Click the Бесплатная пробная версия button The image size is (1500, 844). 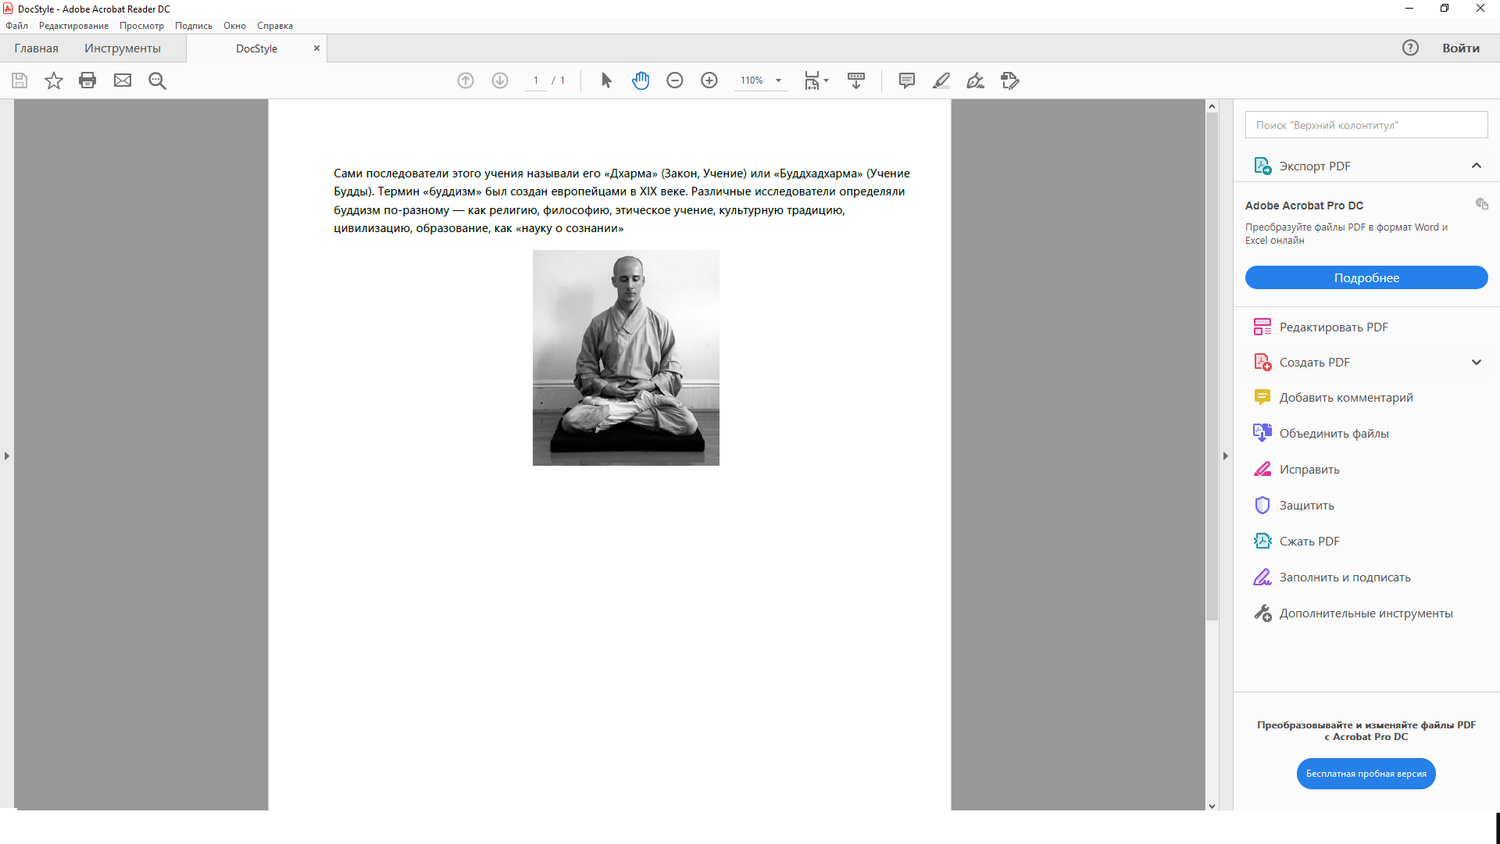1366,774
